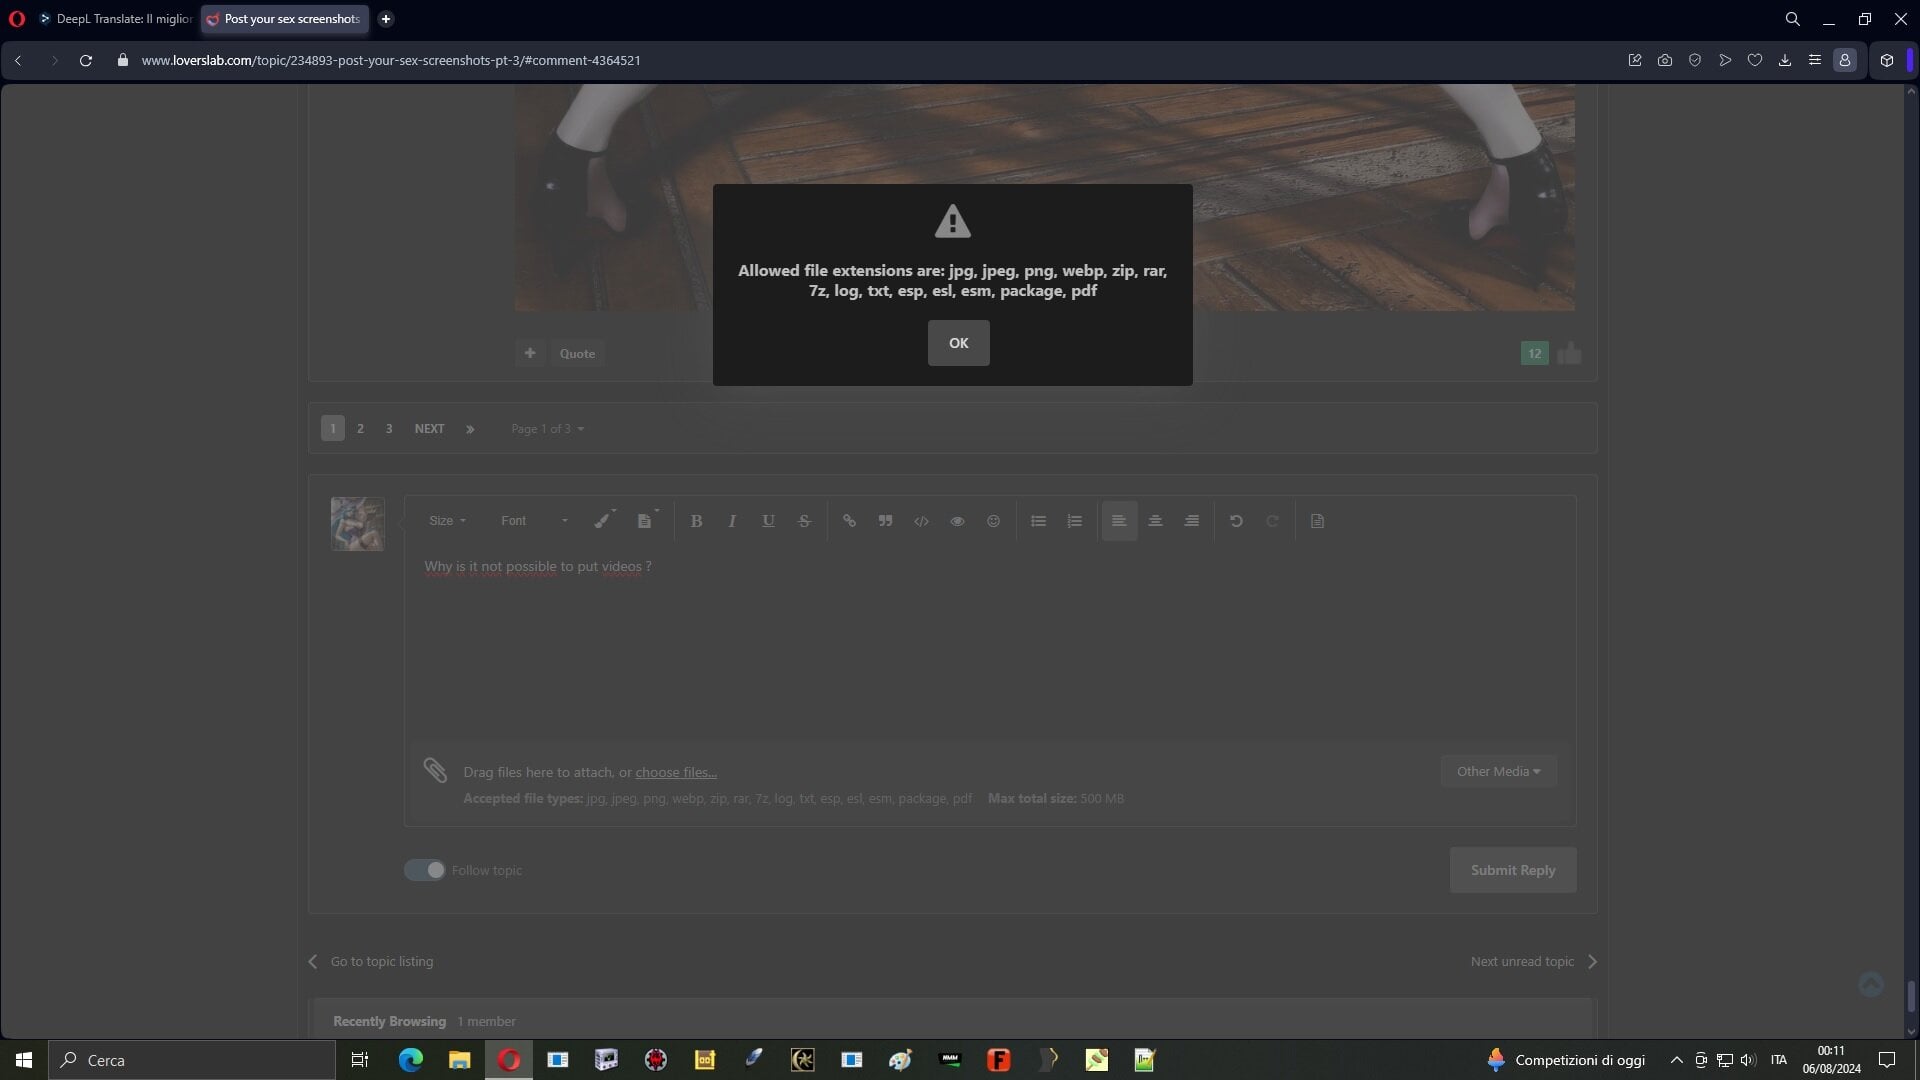The height and width of the screenshot is (1080, 1920).
Task: Open Microsoft Edge from the taskbar
Action: [x=411, y=1060]
